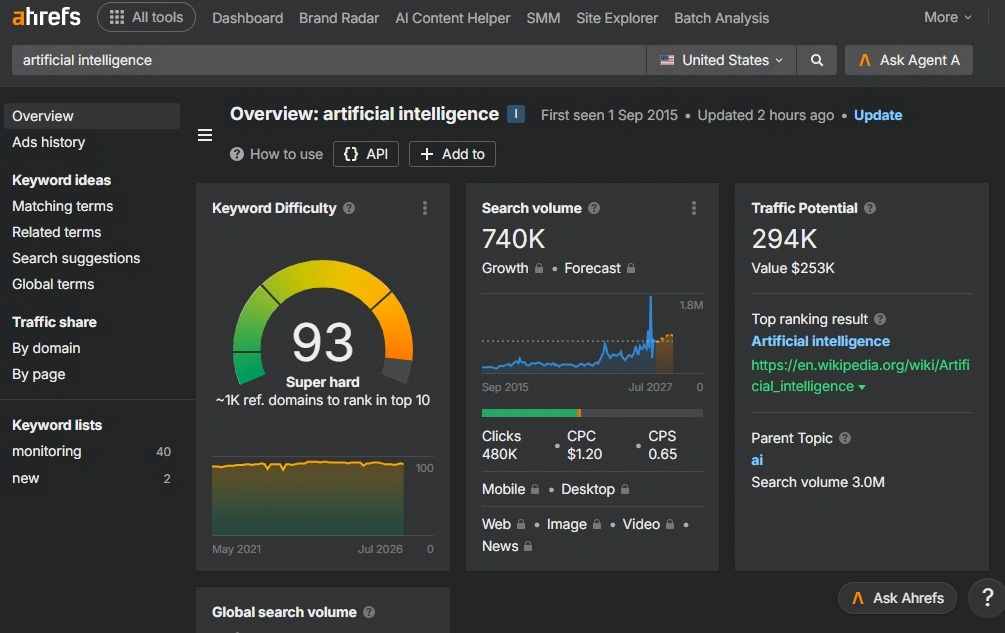Open Global search volume help icon
This screenshot has height=633, width=1005.
(369, 612)
